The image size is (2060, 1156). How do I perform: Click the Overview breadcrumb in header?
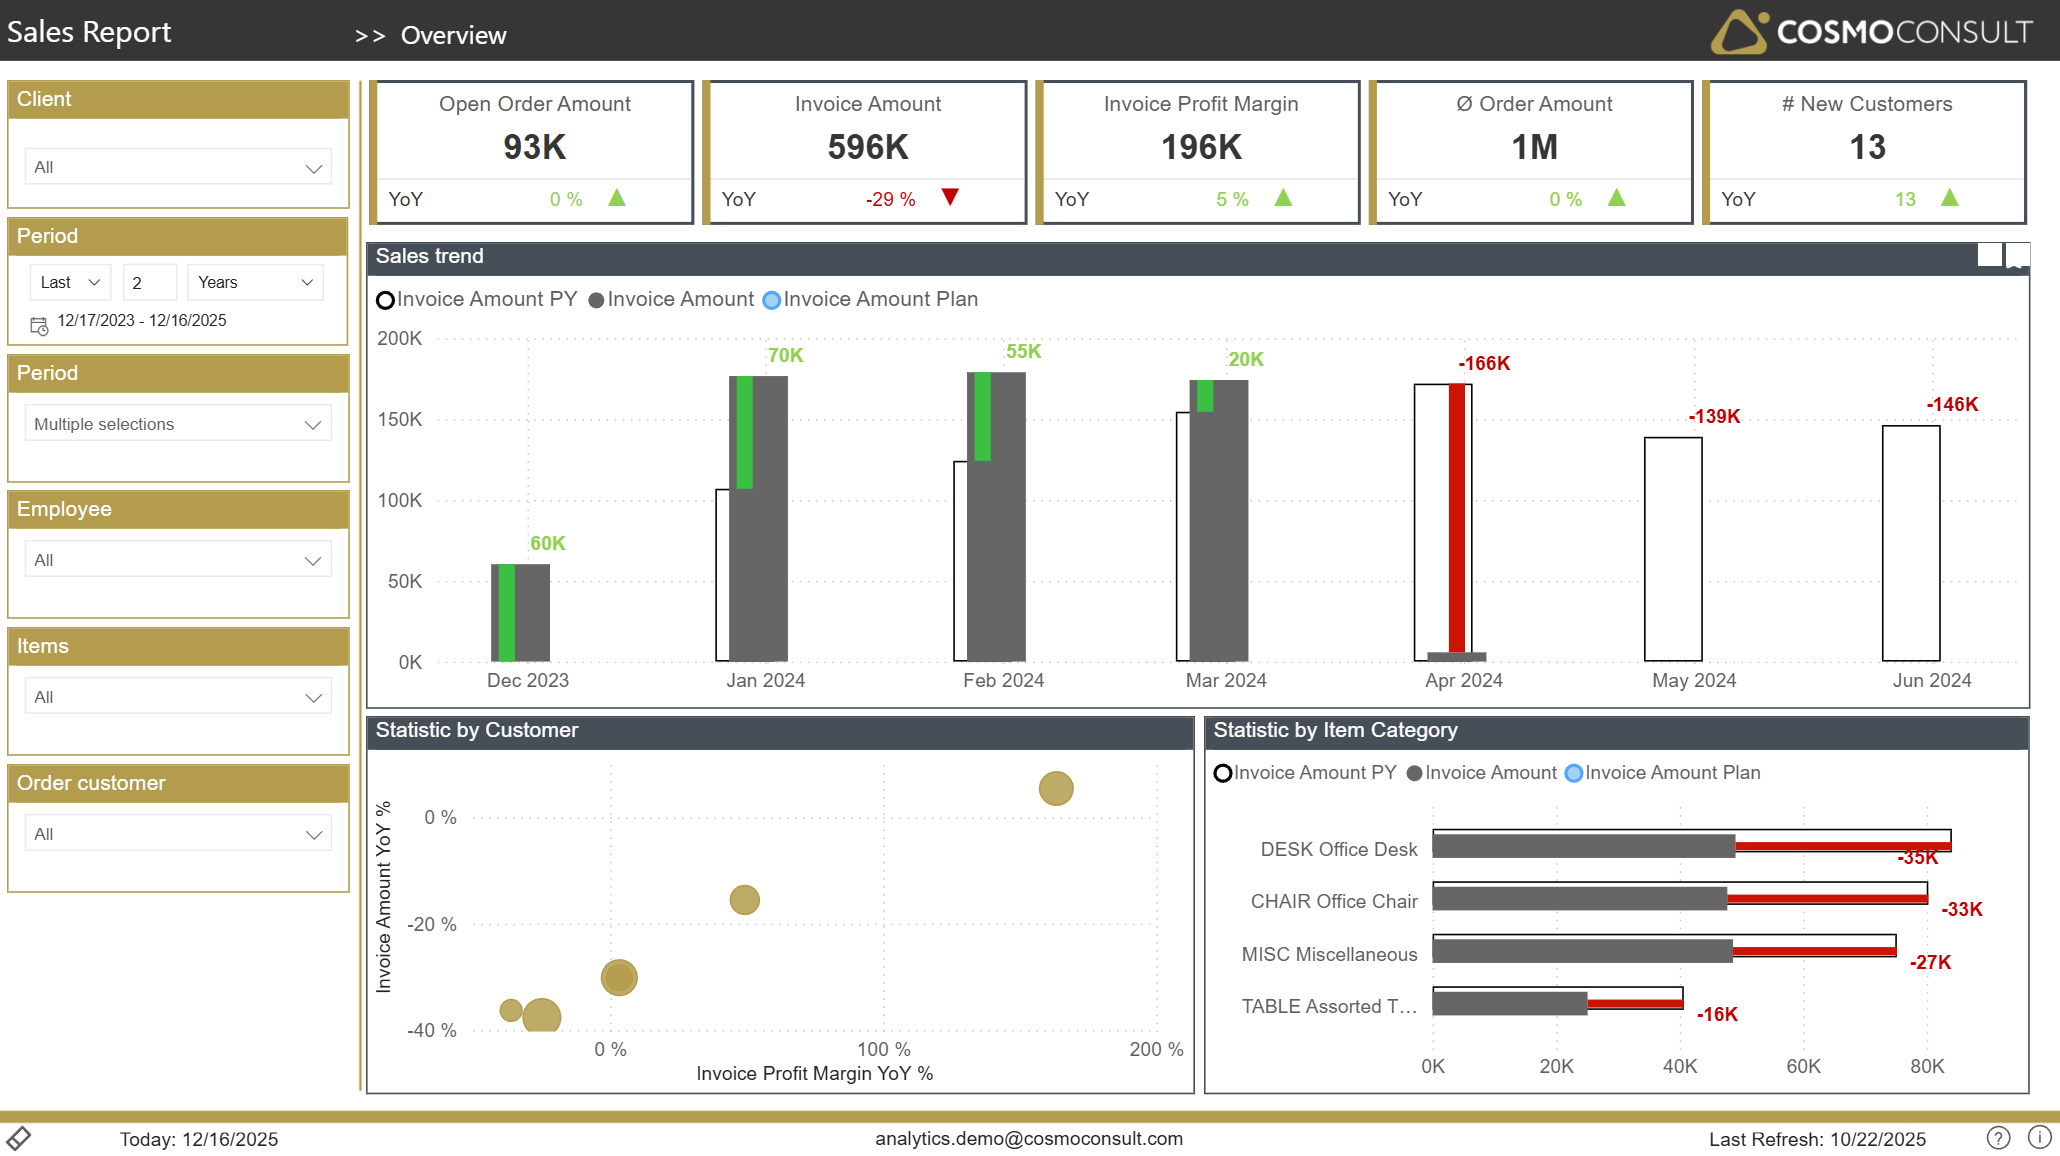(453, 35)
